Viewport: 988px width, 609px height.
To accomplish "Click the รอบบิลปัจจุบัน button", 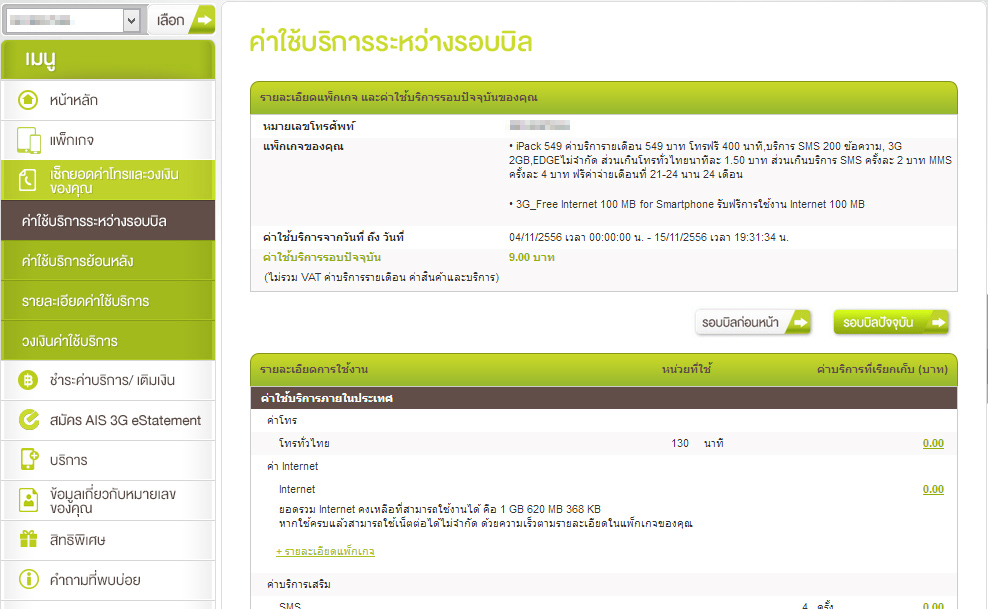I will click(x=892, y=322).
